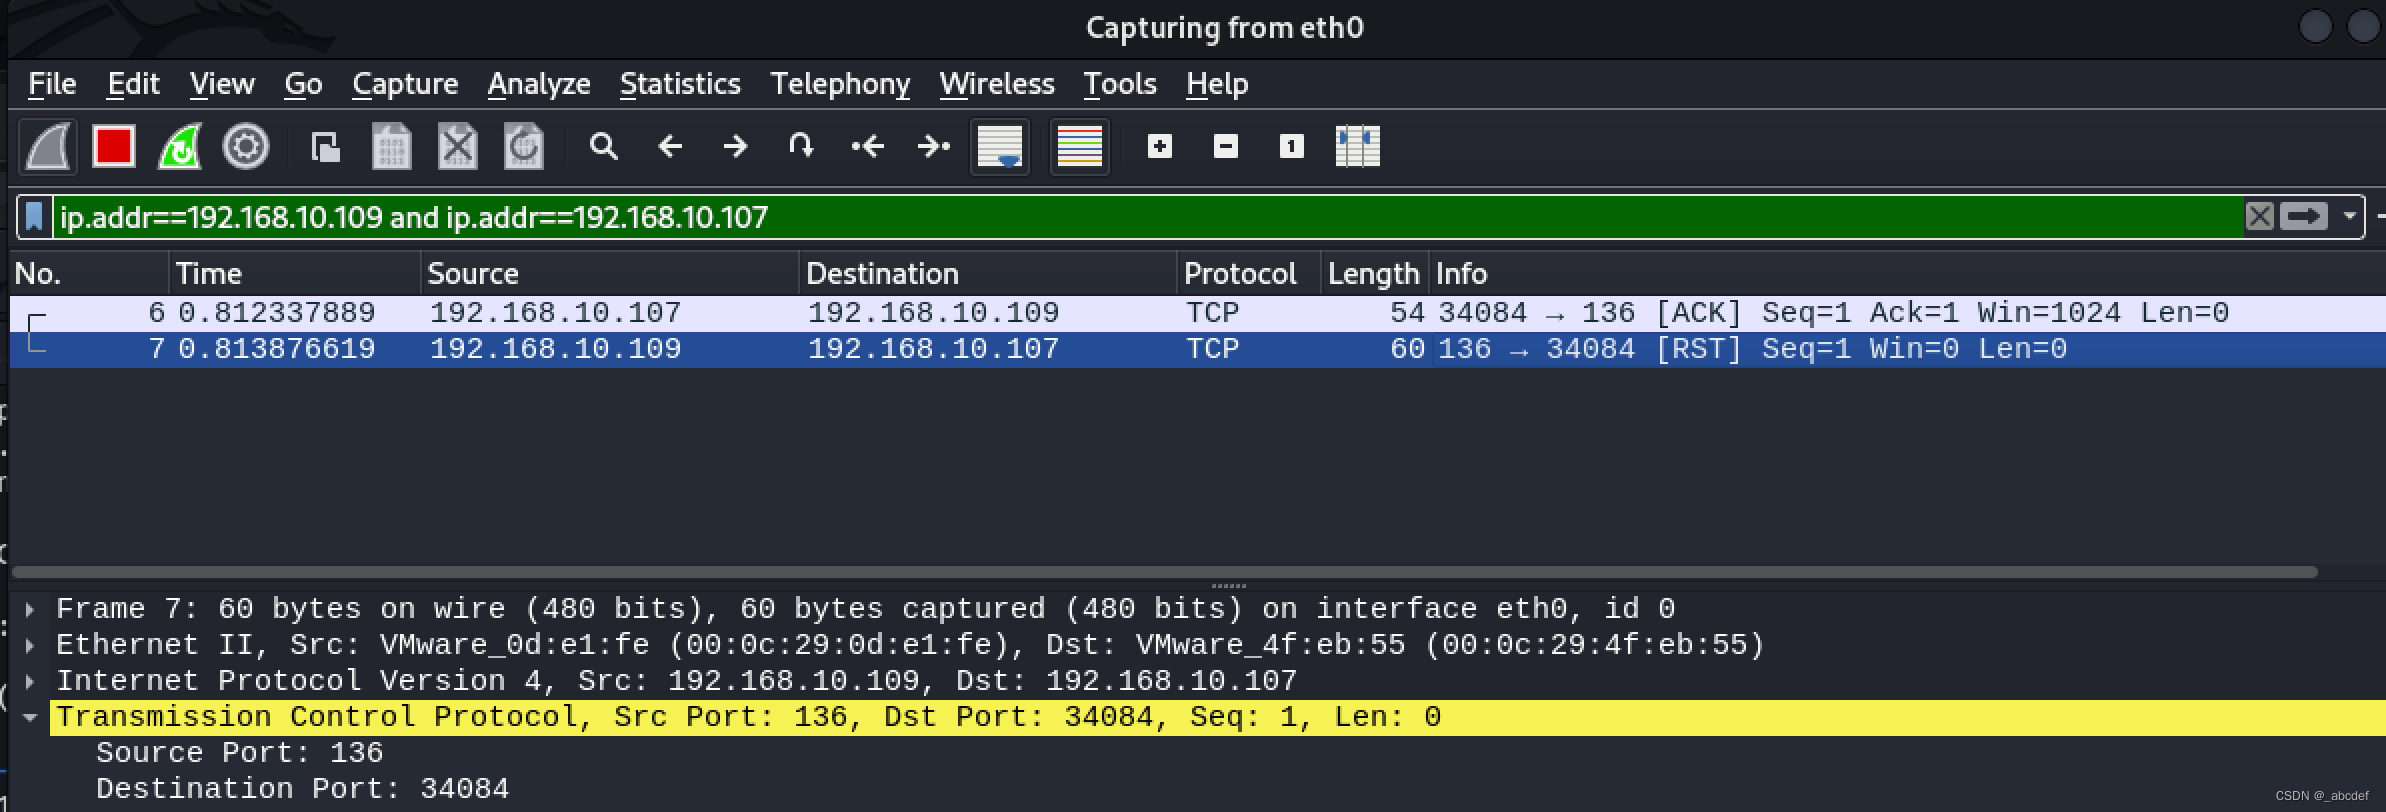Open the View menu

(x=222, y=84)
